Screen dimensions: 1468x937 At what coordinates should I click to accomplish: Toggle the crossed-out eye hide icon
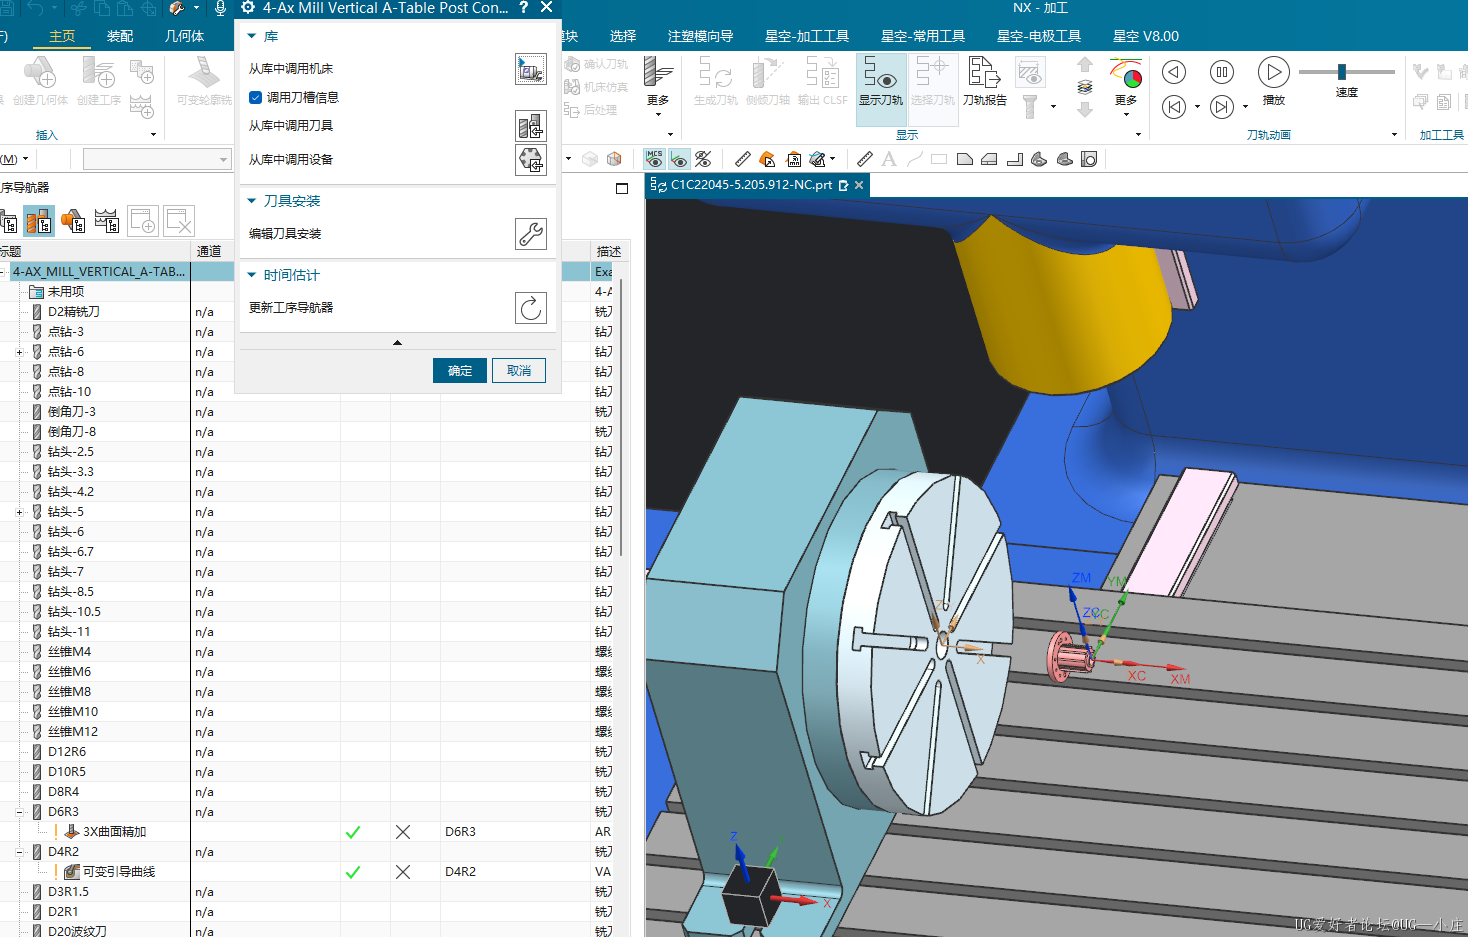[703, 159]
